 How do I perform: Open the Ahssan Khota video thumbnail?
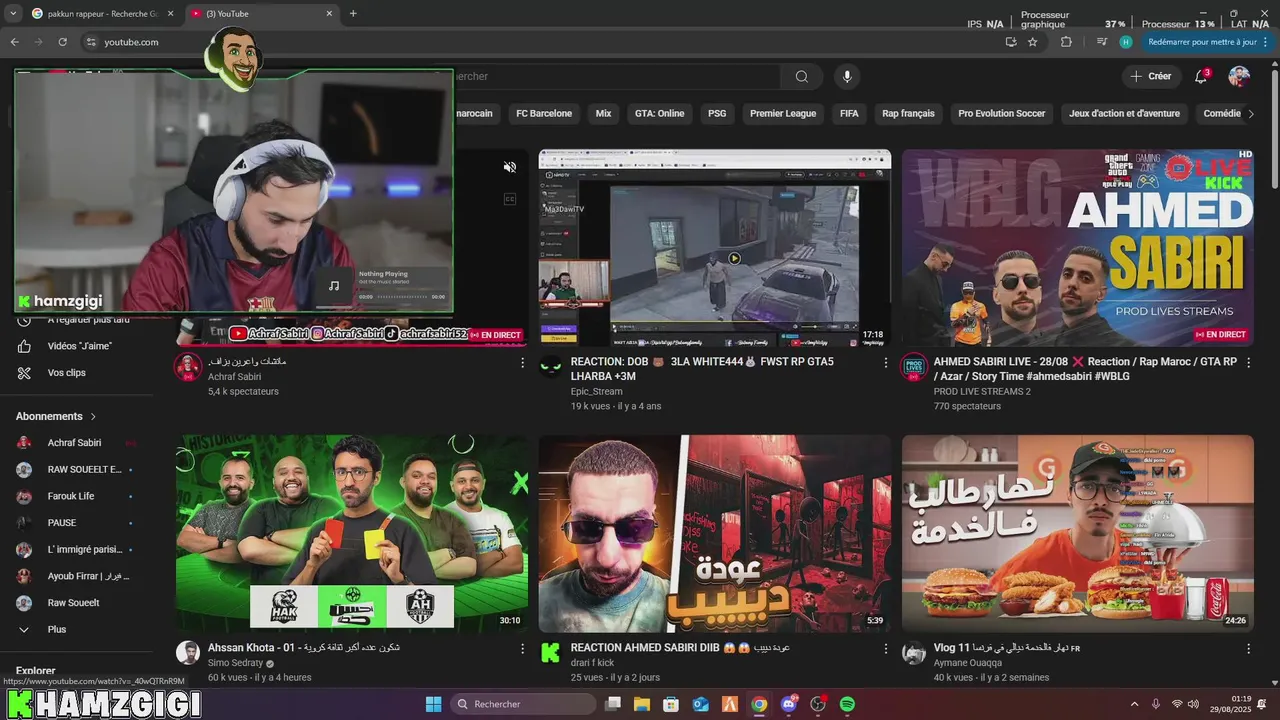pos(352,533)
